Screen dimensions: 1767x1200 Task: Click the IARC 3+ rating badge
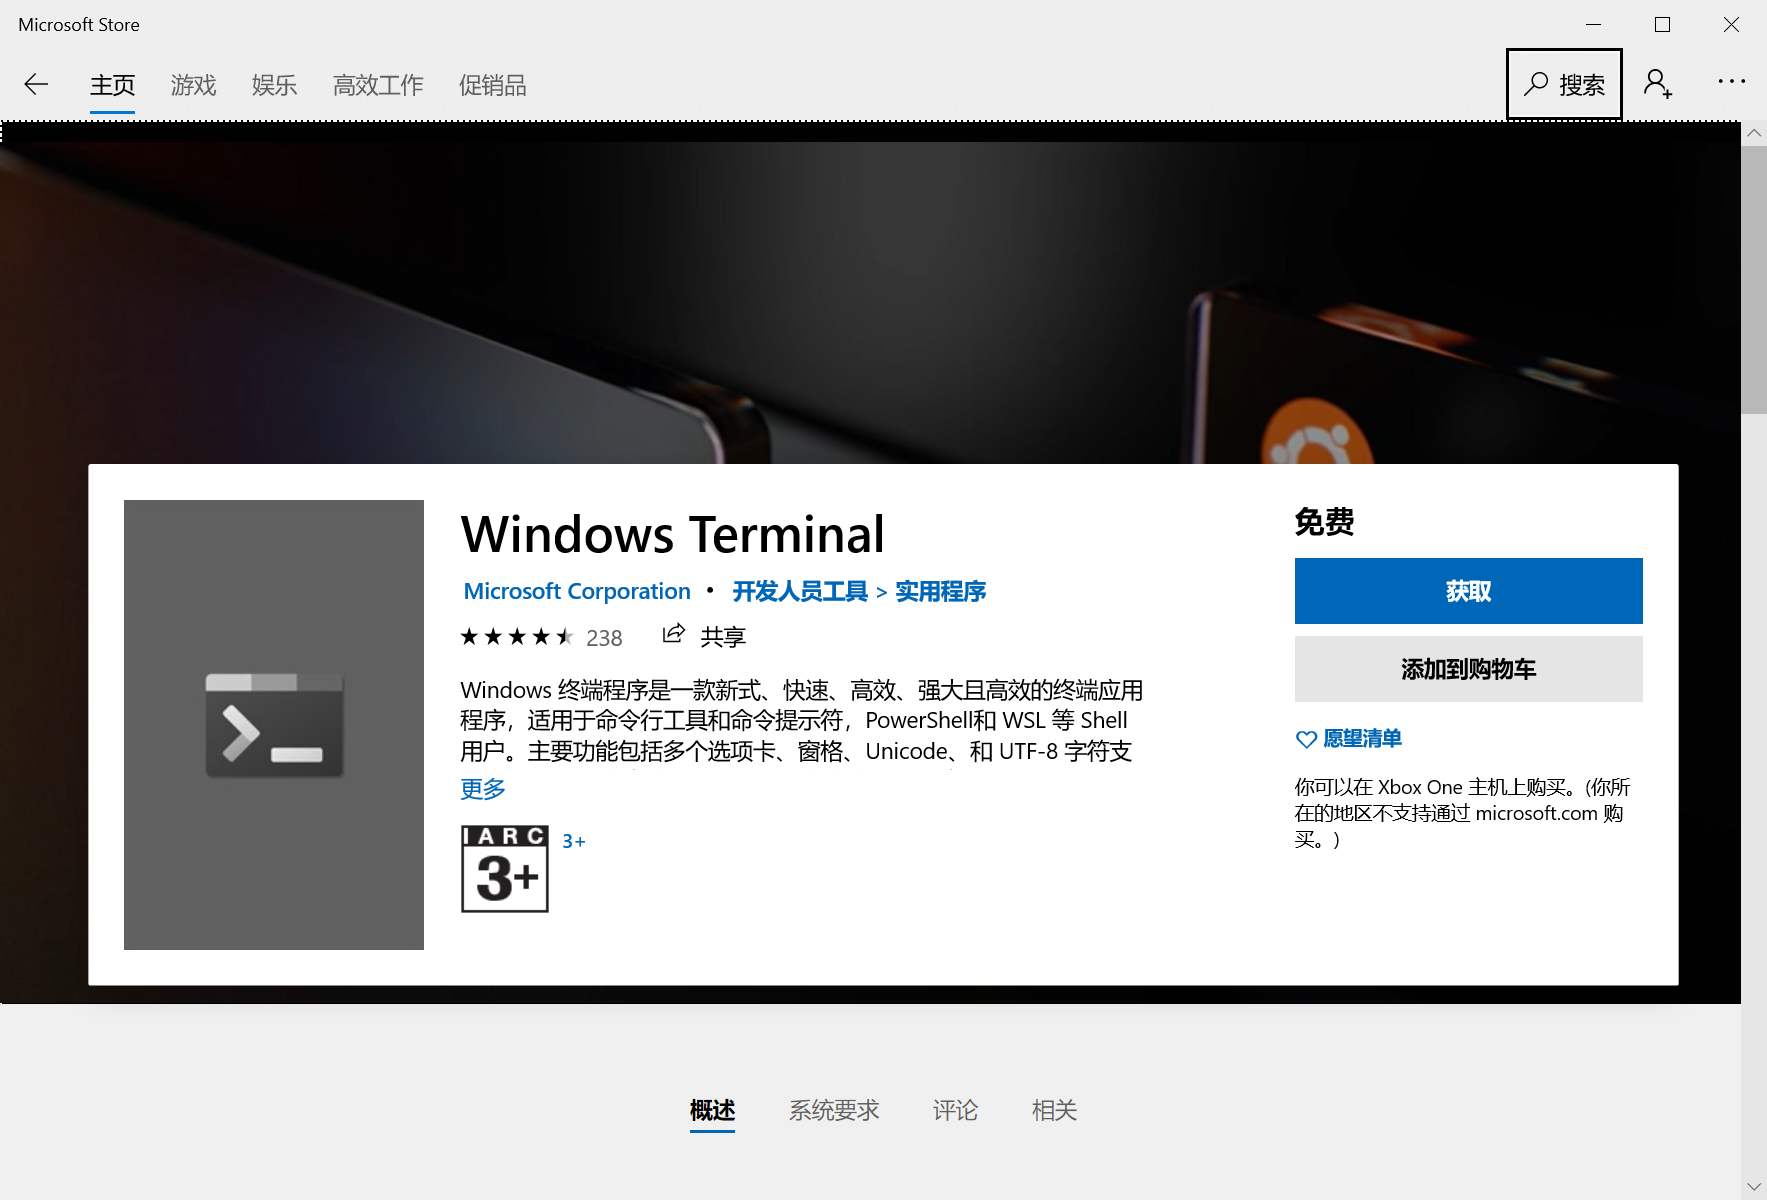(505, 868)
